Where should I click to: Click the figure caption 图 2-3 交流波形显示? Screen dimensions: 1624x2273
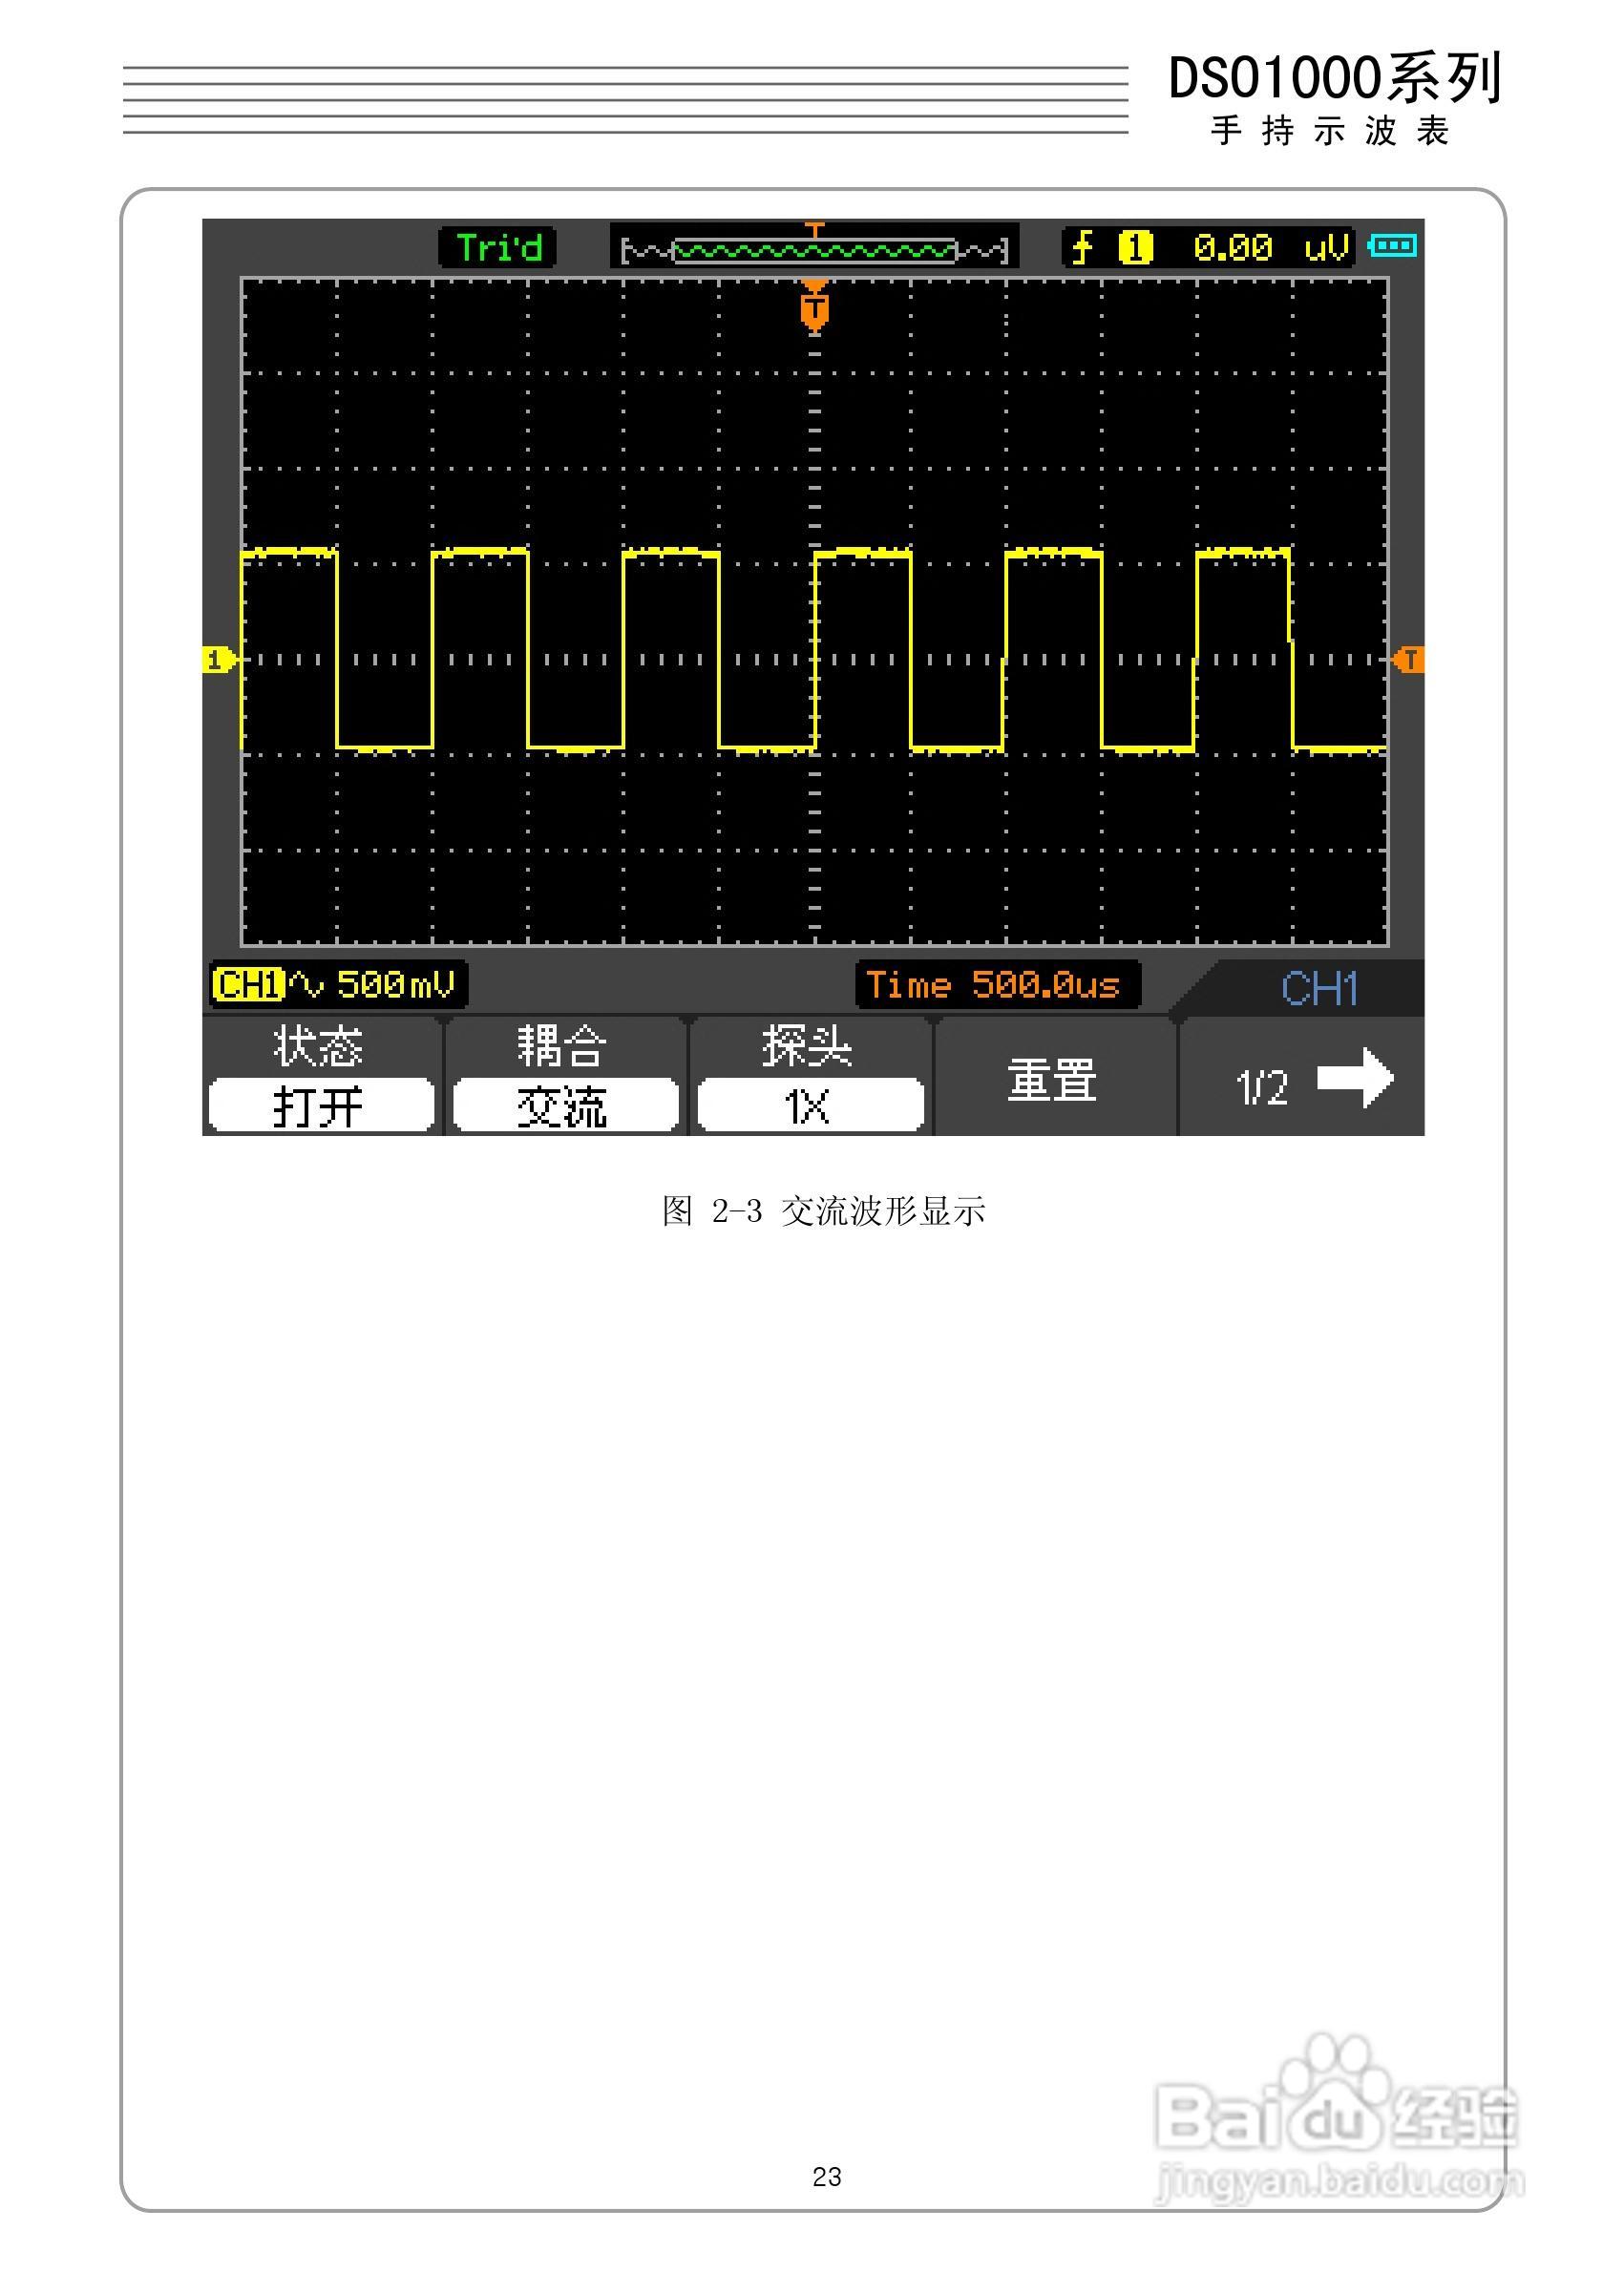click(823, 1211)
